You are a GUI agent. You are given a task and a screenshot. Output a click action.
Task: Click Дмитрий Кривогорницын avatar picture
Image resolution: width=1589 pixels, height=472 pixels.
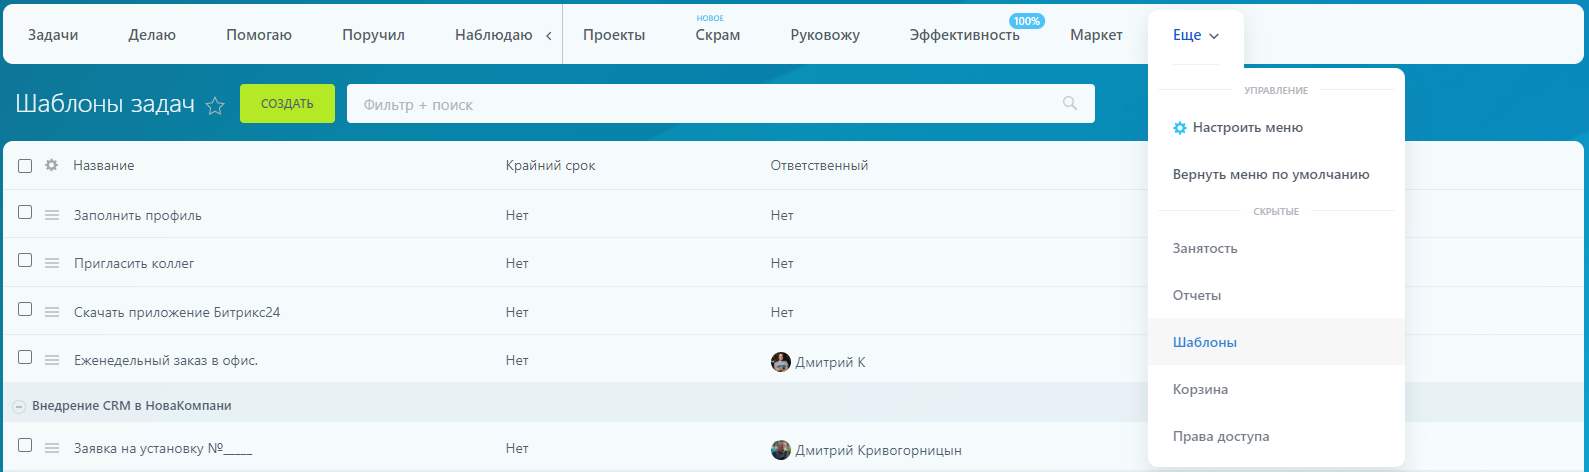(781, 450)
